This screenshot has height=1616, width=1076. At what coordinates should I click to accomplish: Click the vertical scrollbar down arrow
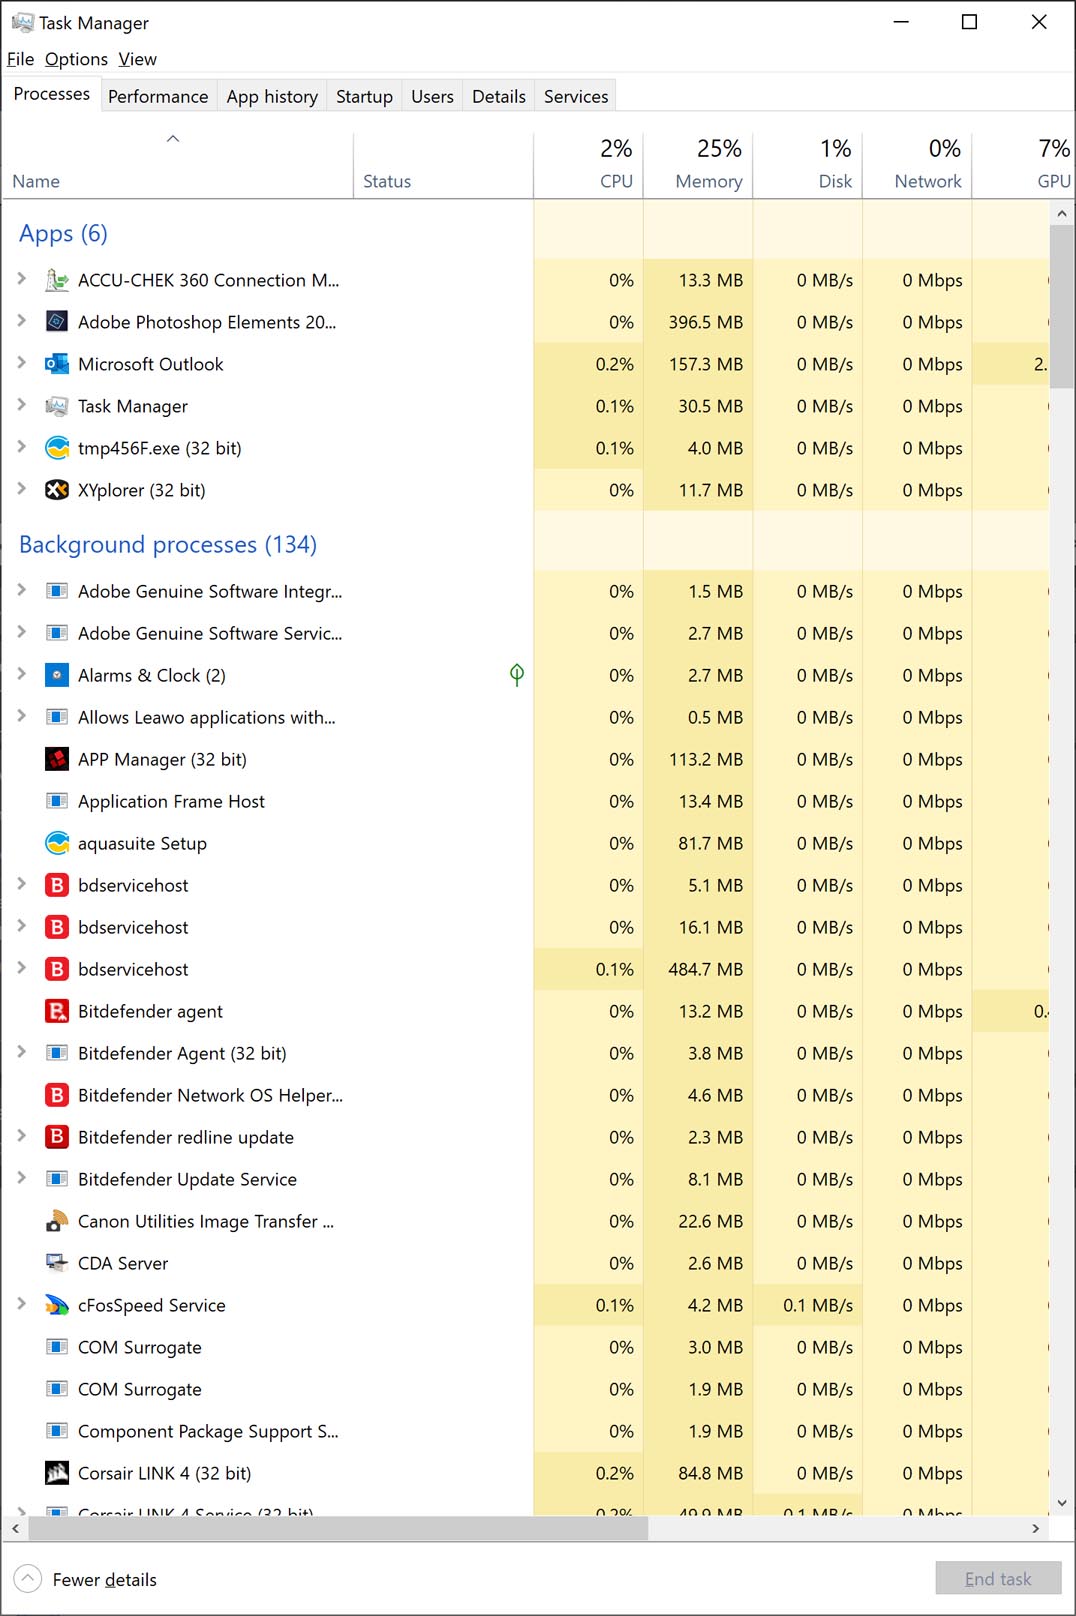tap(1062, 1503)
